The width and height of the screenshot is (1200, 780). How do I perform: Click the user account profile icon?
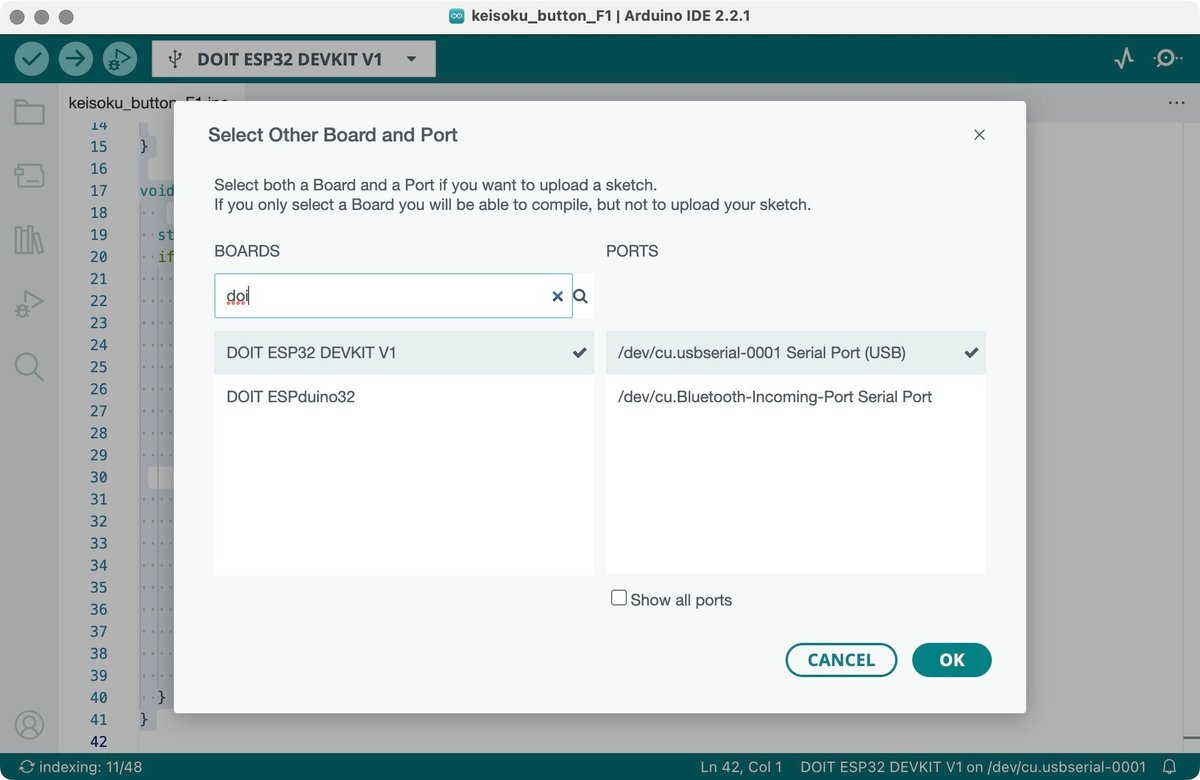coord(30,724)
